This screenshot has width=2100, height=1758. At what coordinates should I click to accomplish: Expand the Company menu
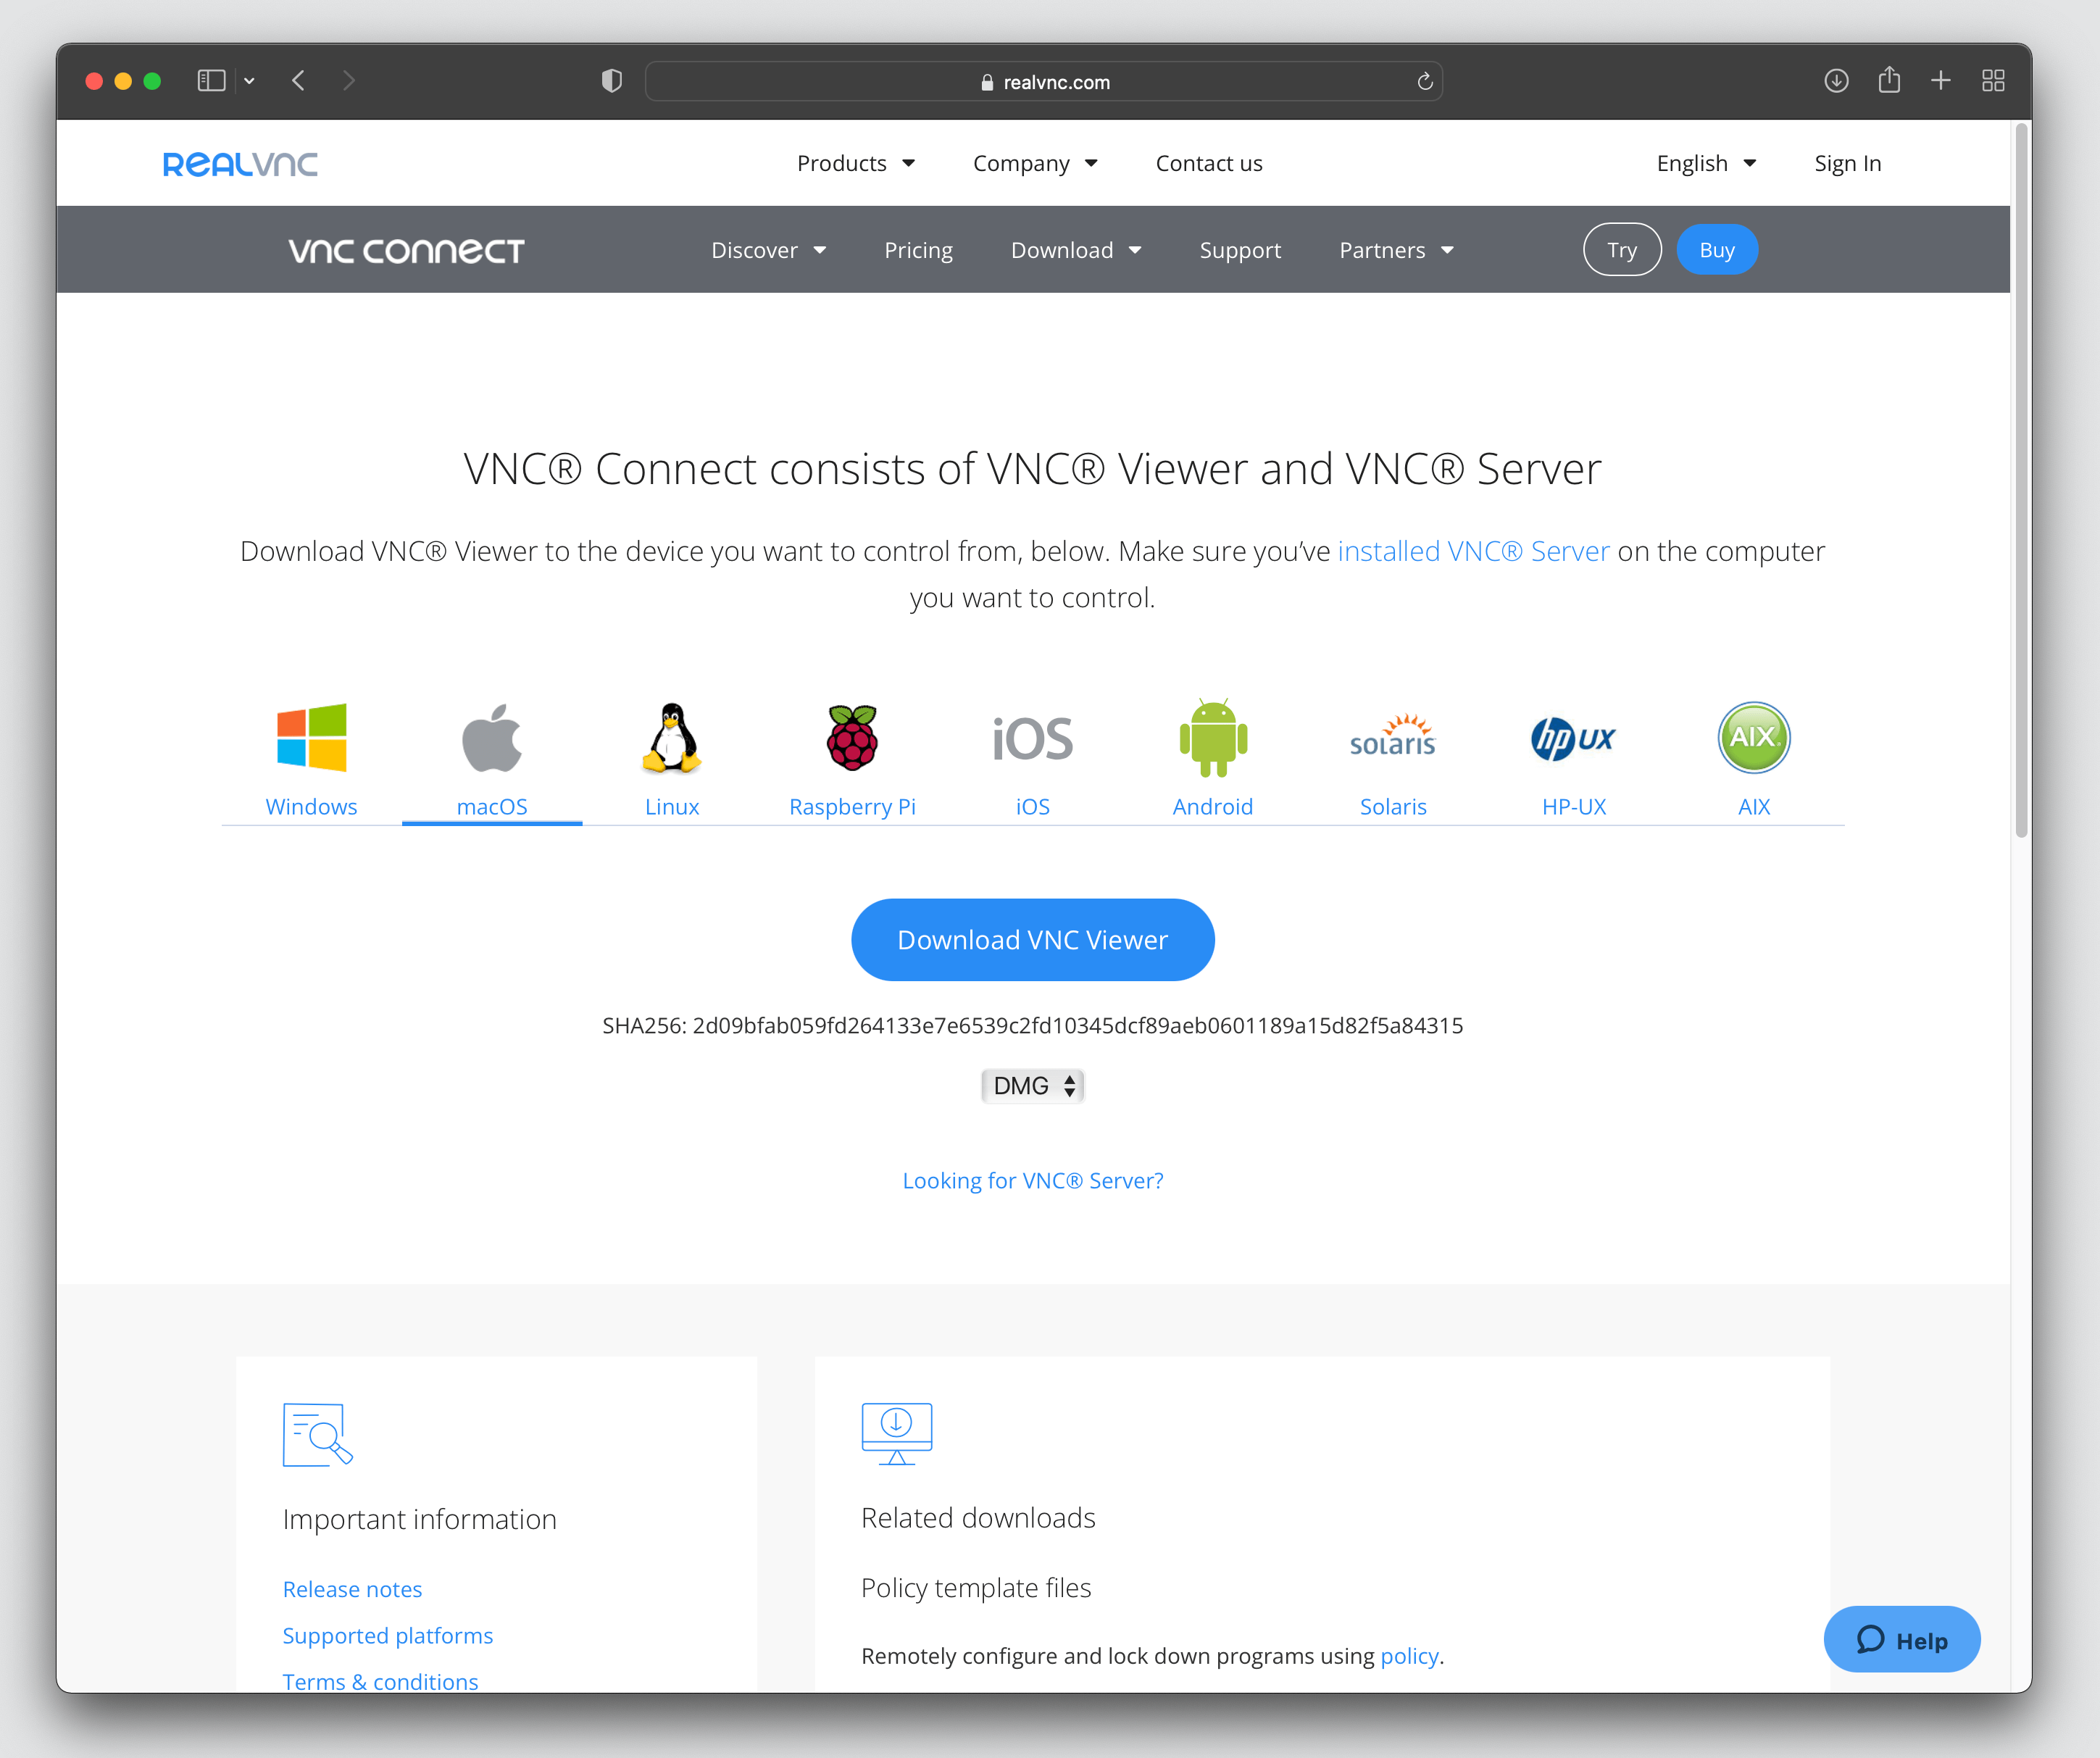1035,163
